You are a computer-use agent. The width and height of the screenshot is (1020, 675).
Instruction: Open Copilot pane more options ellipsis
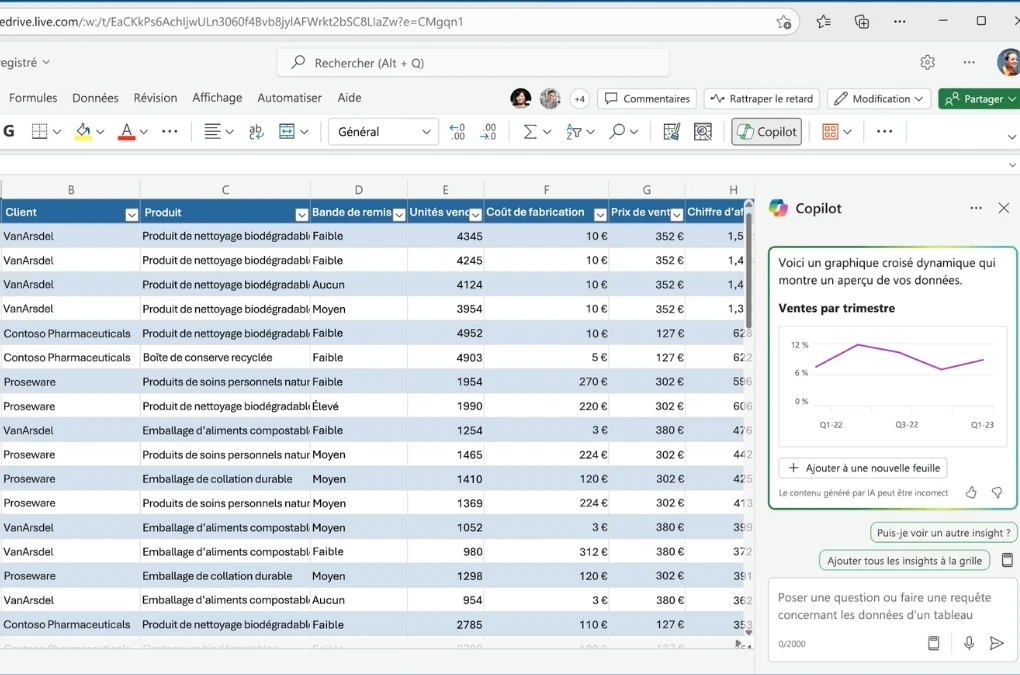(x=976, y=208)
